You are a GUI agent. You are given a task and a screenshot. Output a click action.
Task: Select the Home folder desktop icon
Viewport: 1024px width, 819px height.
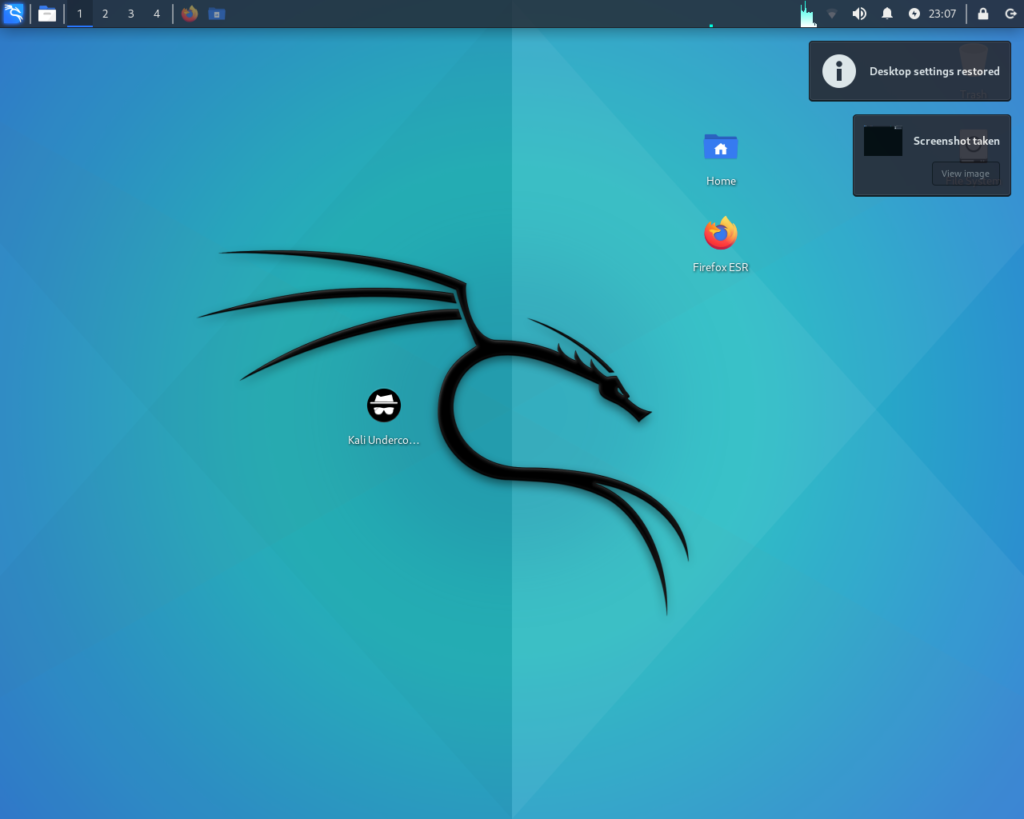coord(721,148)
